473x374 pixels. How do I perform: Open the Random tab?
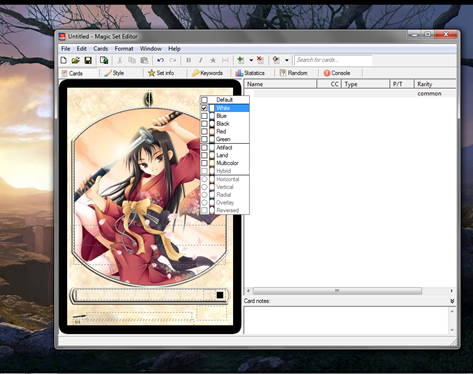(x=293, y=73)
